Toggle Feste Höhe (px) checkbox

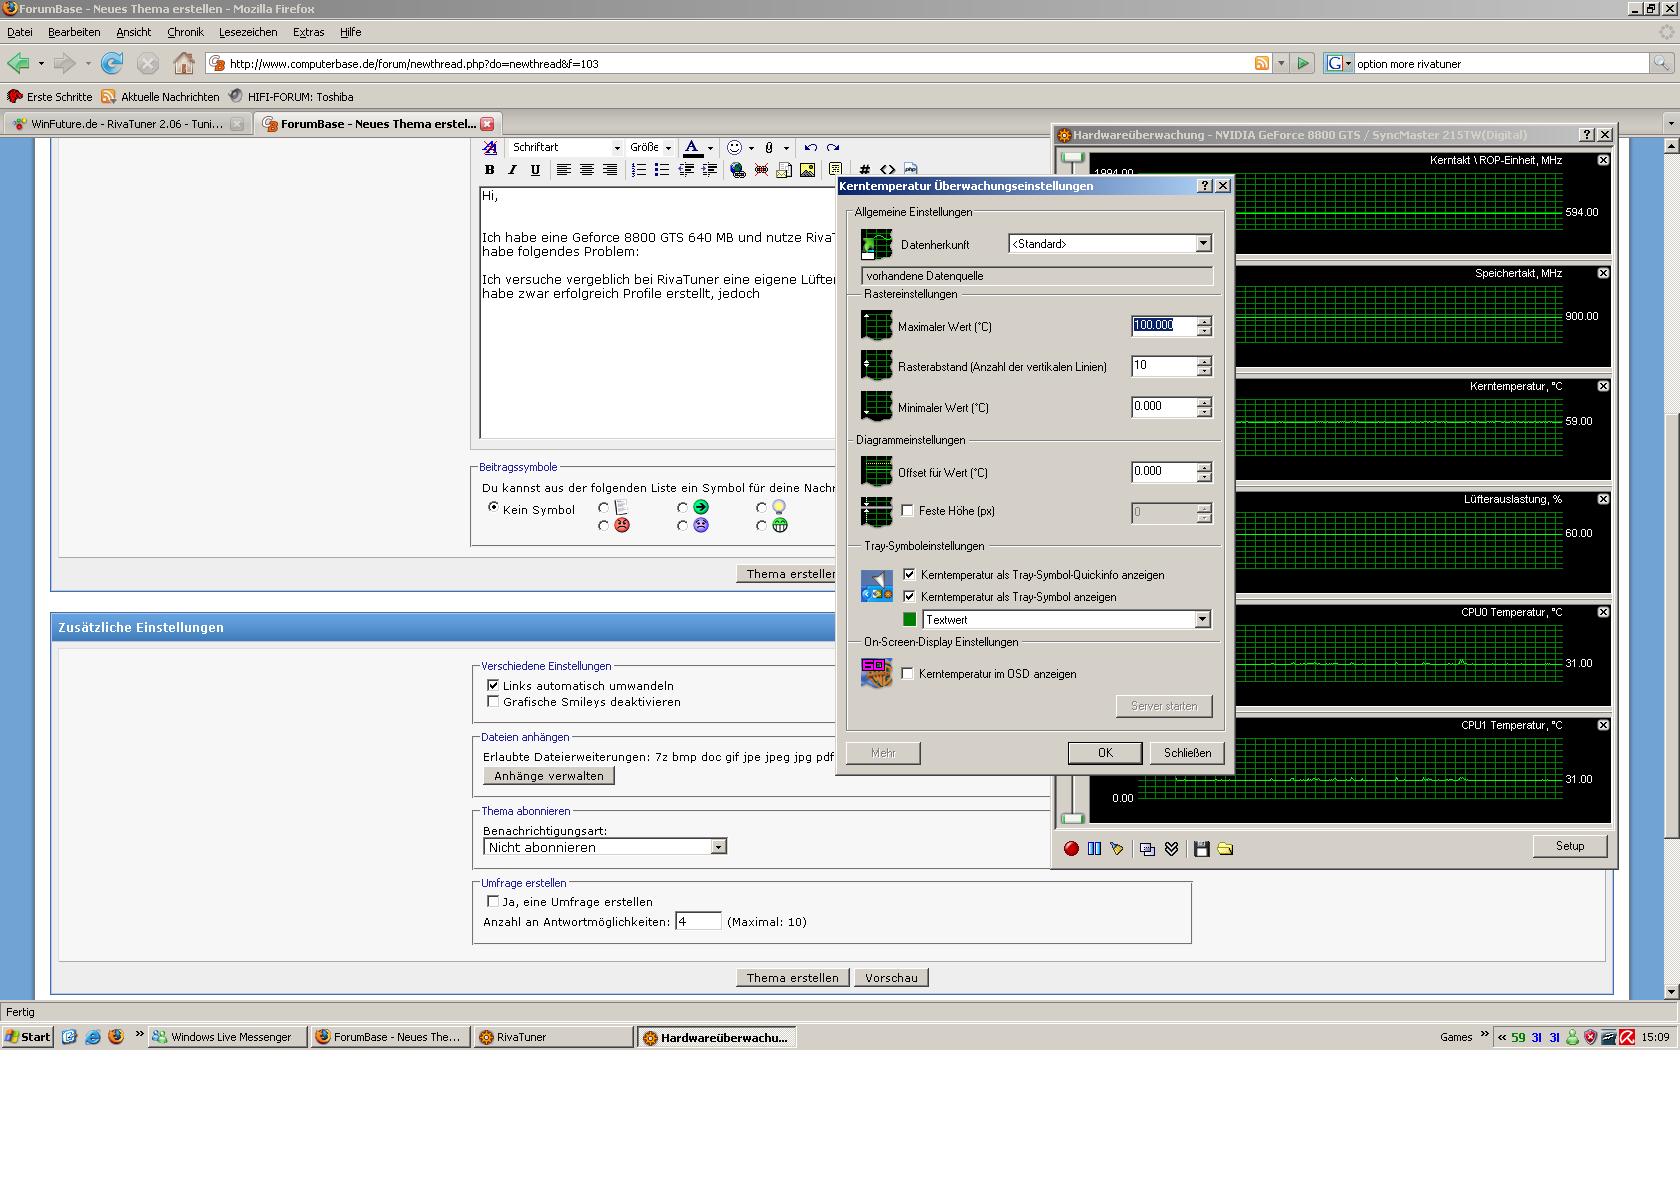(x=908, y=511)
